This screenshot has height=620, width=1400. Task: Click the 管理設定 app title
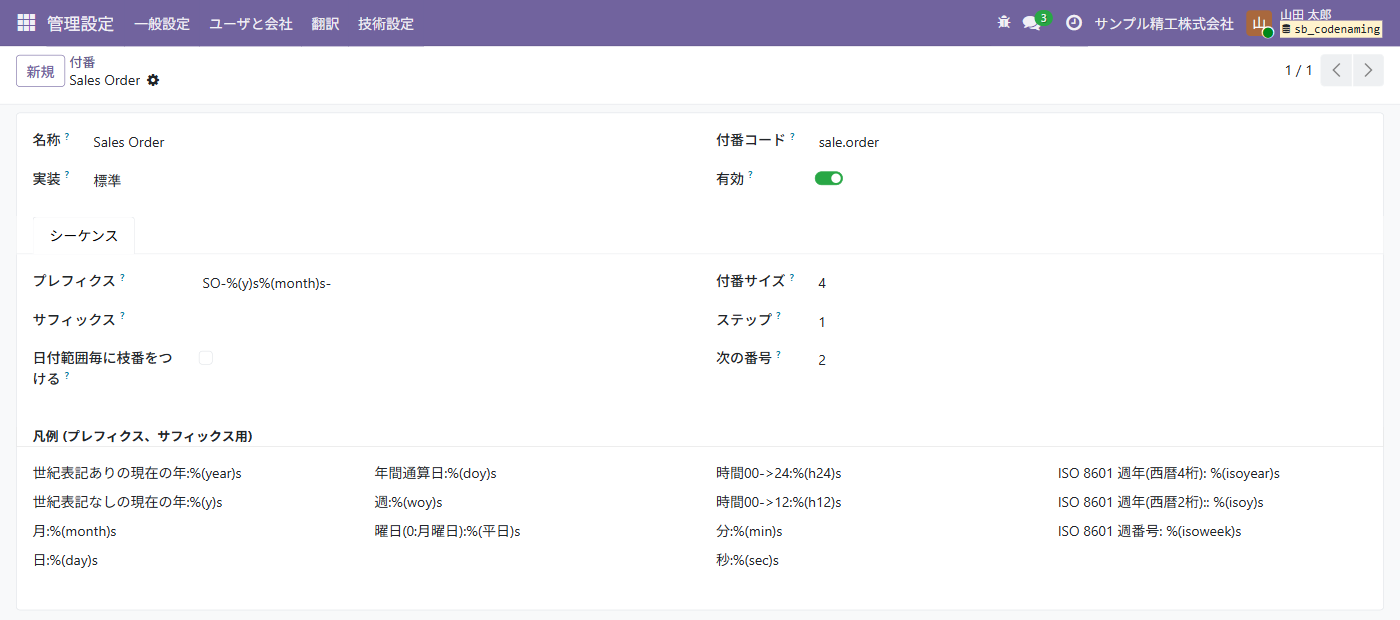point(81,23)
